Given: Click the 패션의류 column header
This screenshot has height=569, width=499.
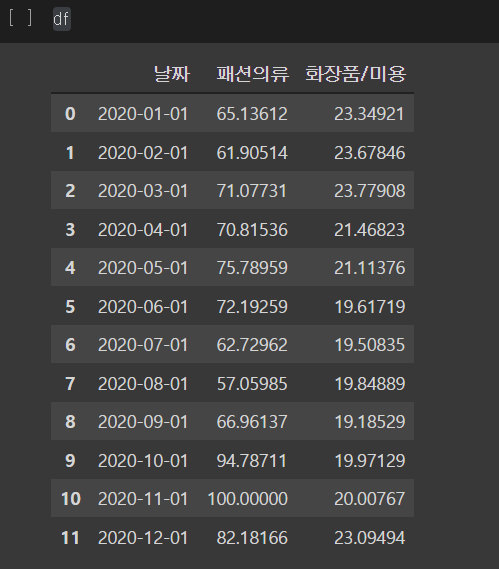Looking at the screenshot, I should 252,74.
